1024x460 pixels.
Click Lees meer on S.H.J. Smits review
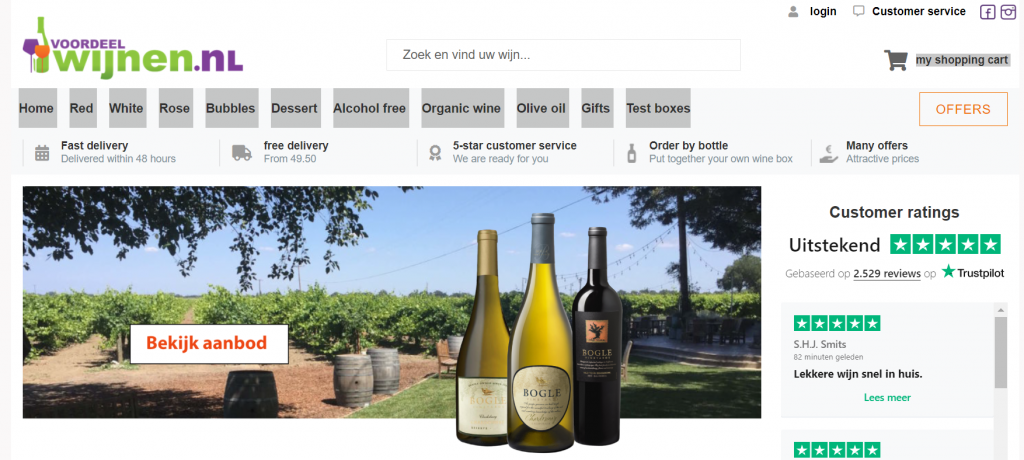(887, 397)
